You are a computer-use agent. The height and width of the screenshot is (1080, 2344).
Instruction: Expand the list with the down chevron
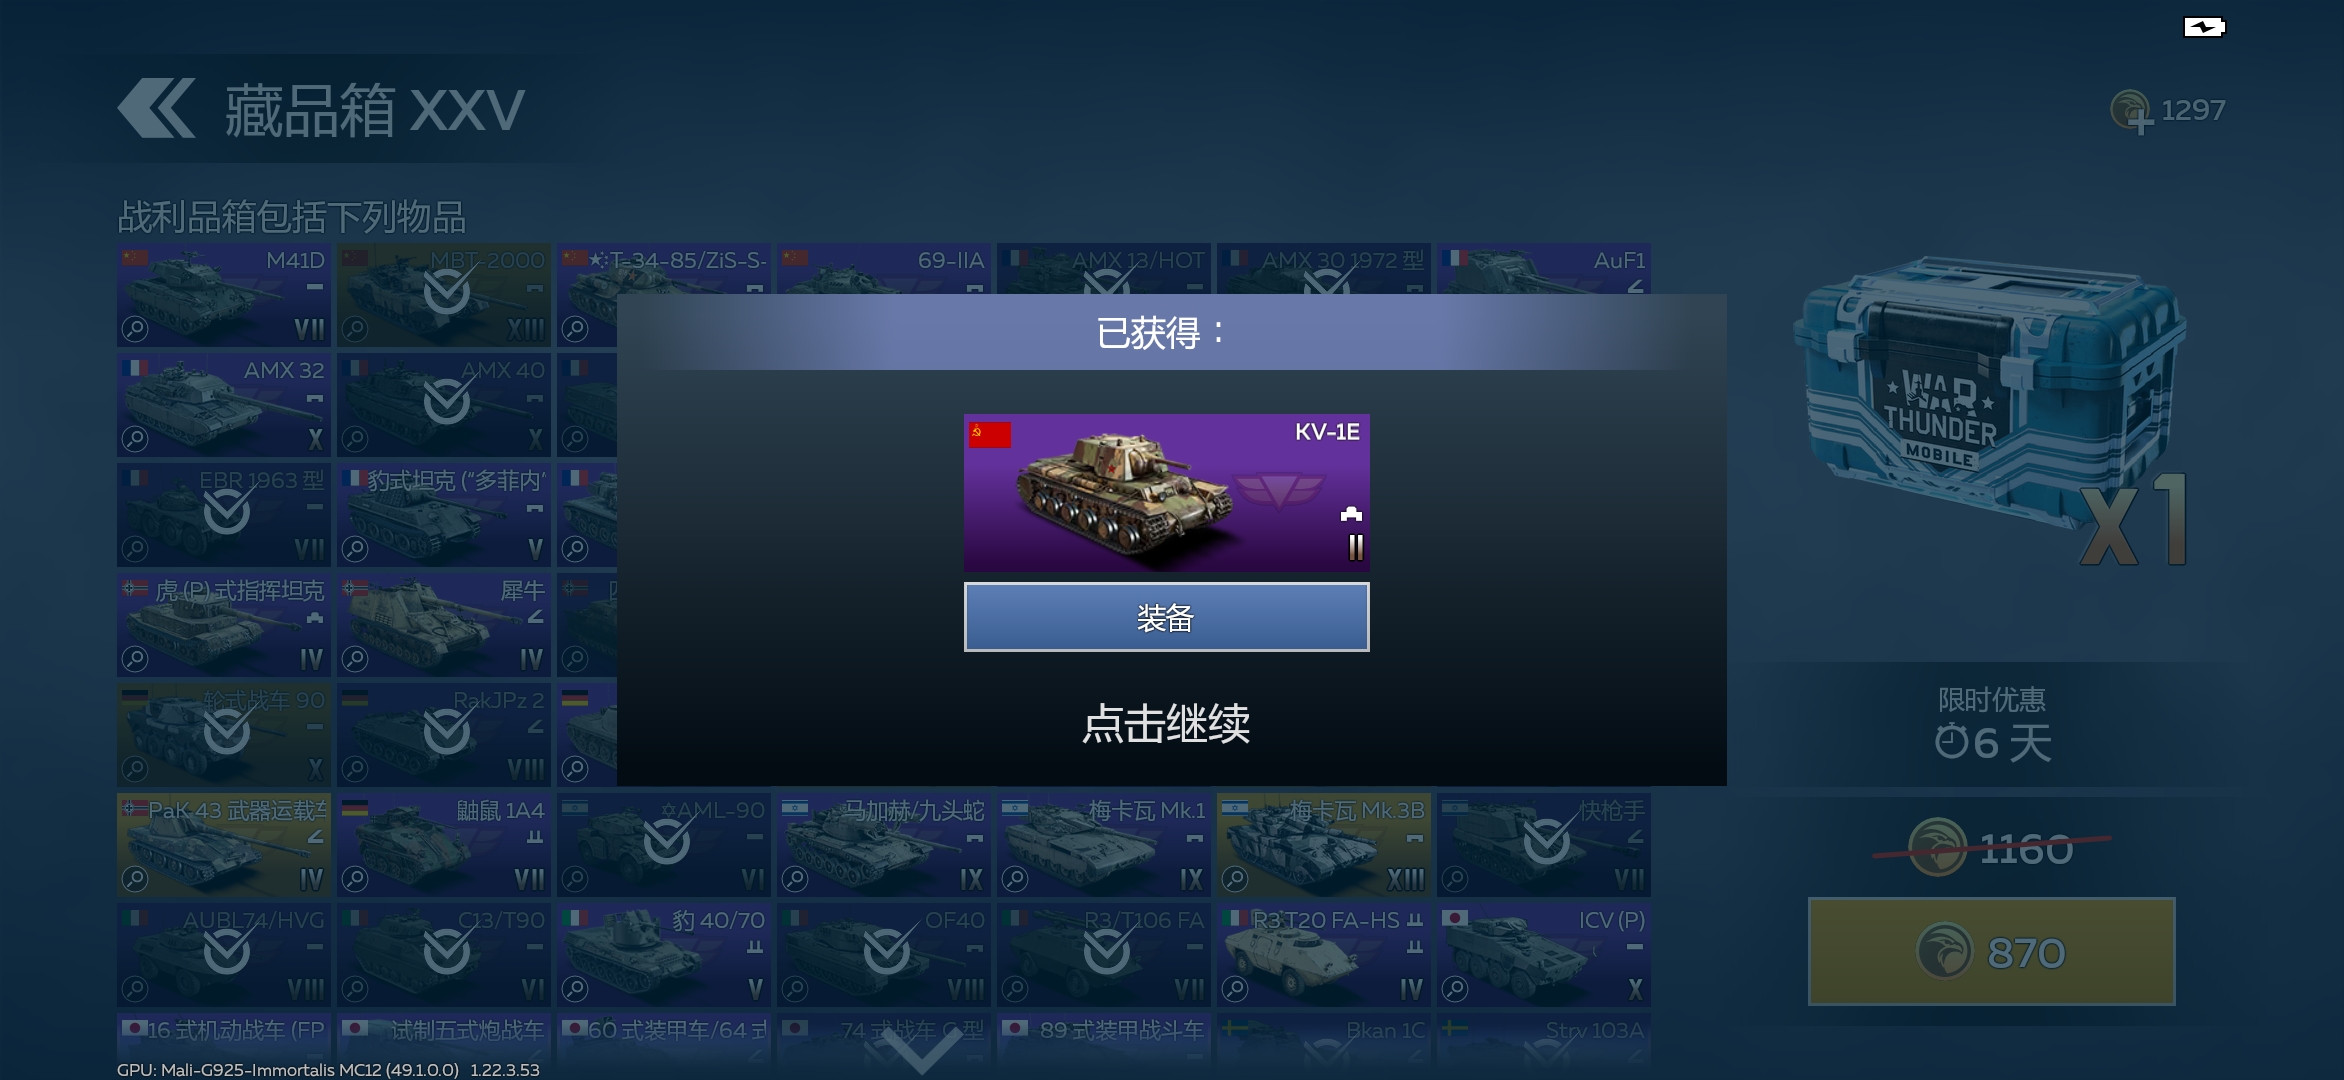click(921, 1050)
